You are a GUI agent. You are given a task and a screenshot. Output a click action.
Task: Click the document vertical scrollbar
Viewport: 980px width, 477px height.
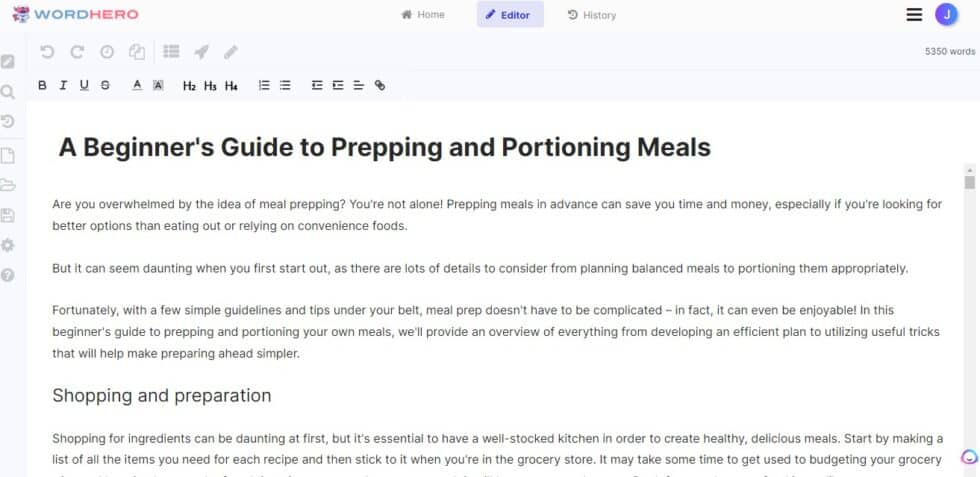[x=969, y=300]
